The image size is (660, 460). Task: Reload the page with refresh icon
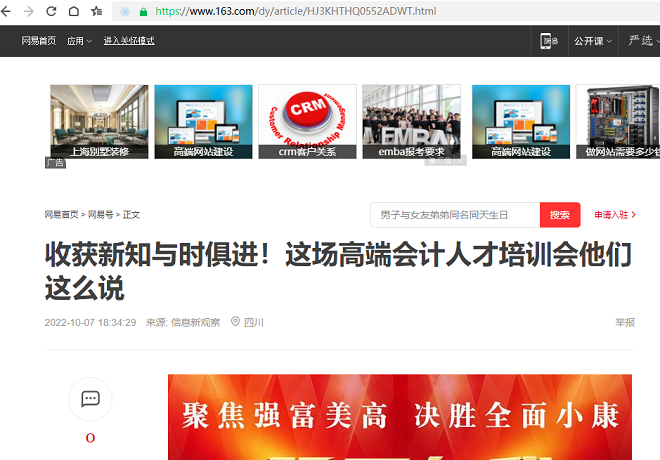point(50,11)
